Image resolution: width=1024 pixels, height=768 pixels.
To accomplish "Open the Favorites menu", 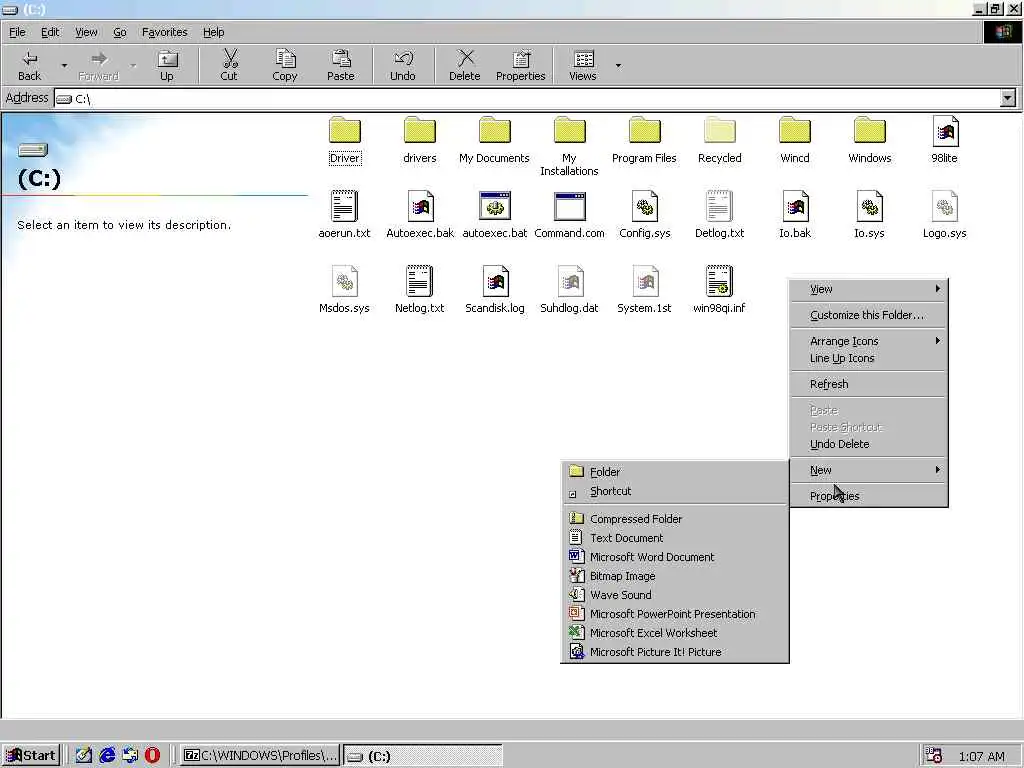I will [x=165, y=32].
